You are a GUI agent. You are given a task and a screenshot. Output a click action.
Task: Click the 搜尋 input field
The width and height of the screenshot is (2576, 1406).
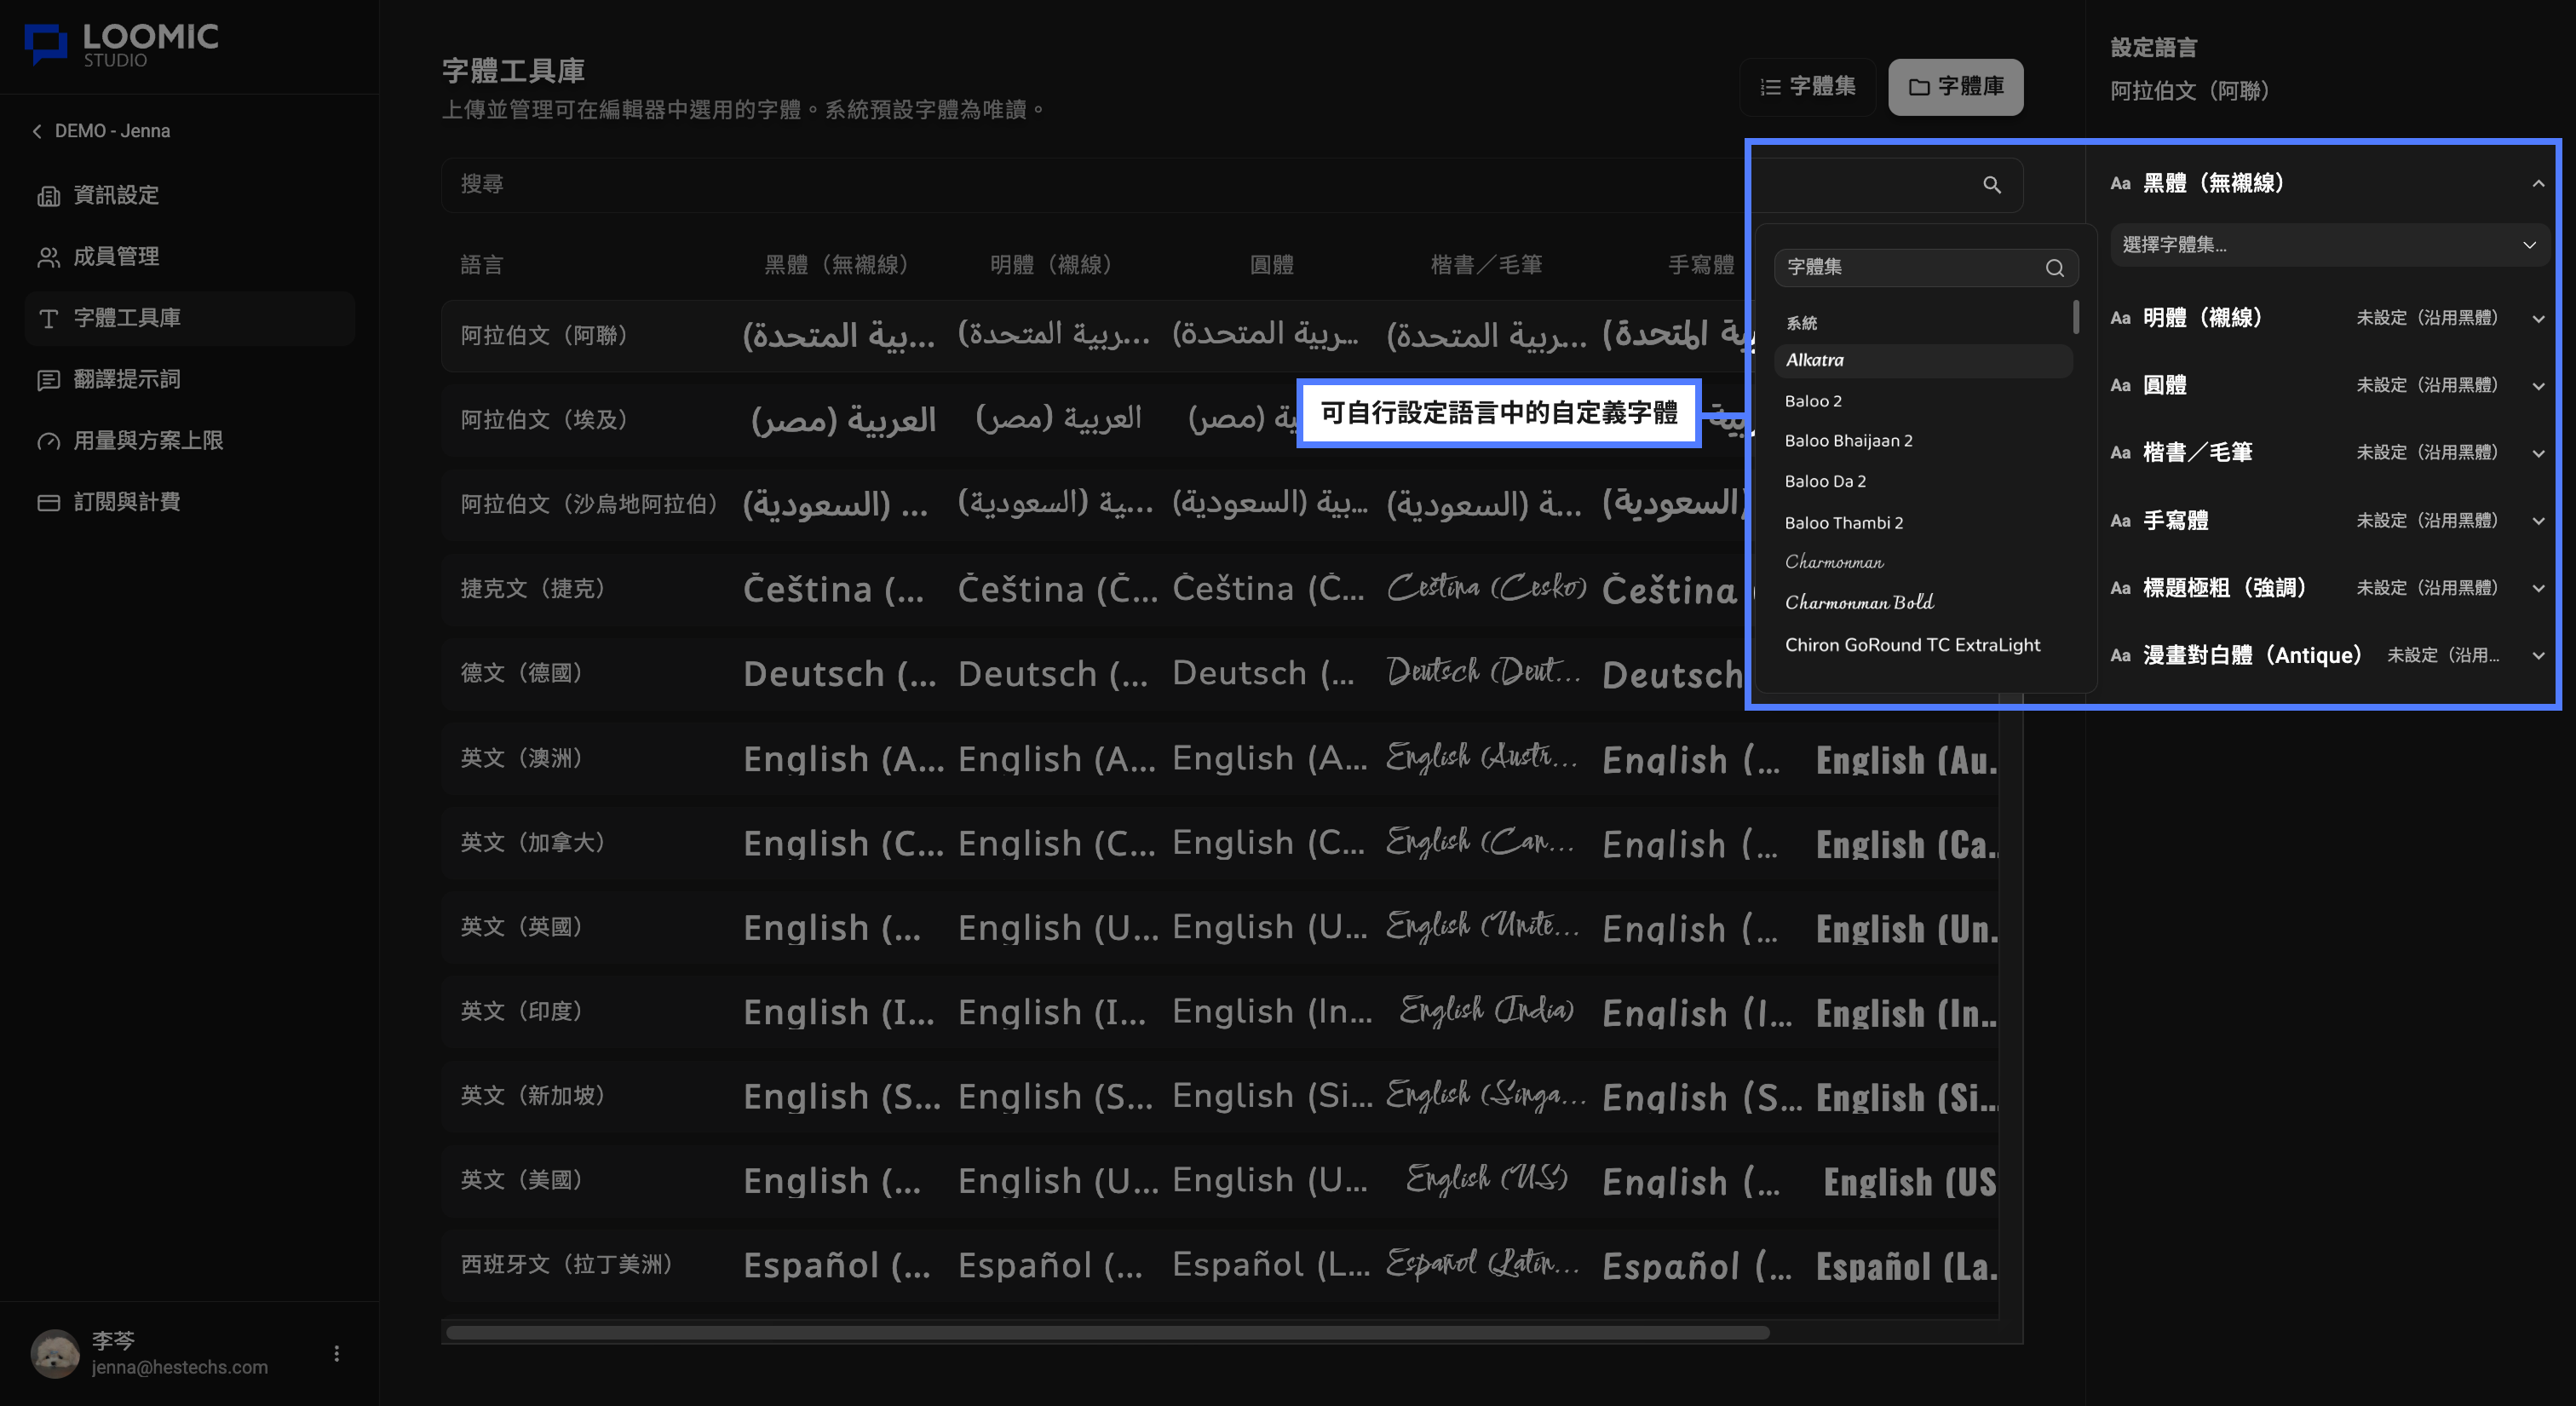1232,185
